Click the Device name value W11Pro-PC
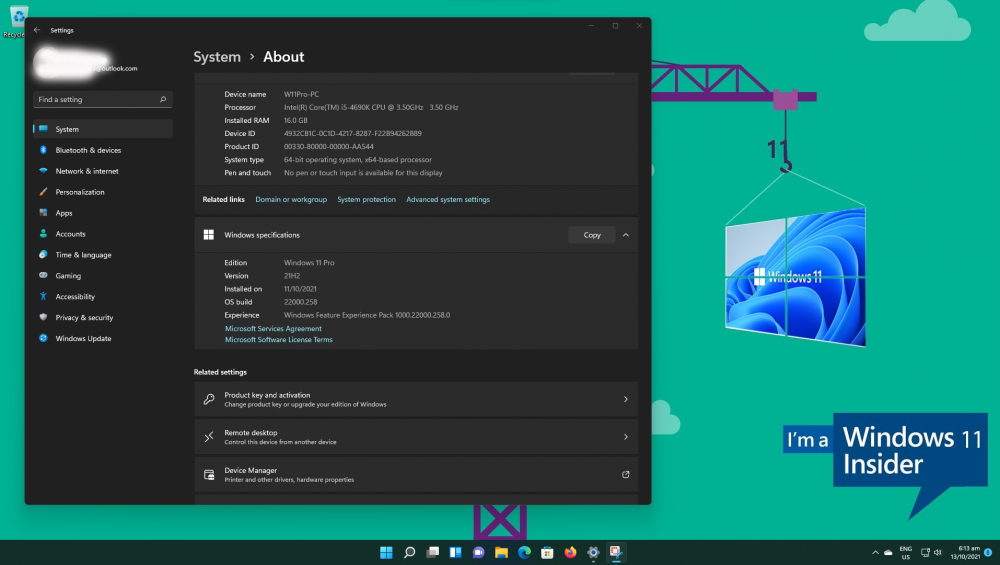The width and height of the screenshot is (1000, 565). [301, 94]
